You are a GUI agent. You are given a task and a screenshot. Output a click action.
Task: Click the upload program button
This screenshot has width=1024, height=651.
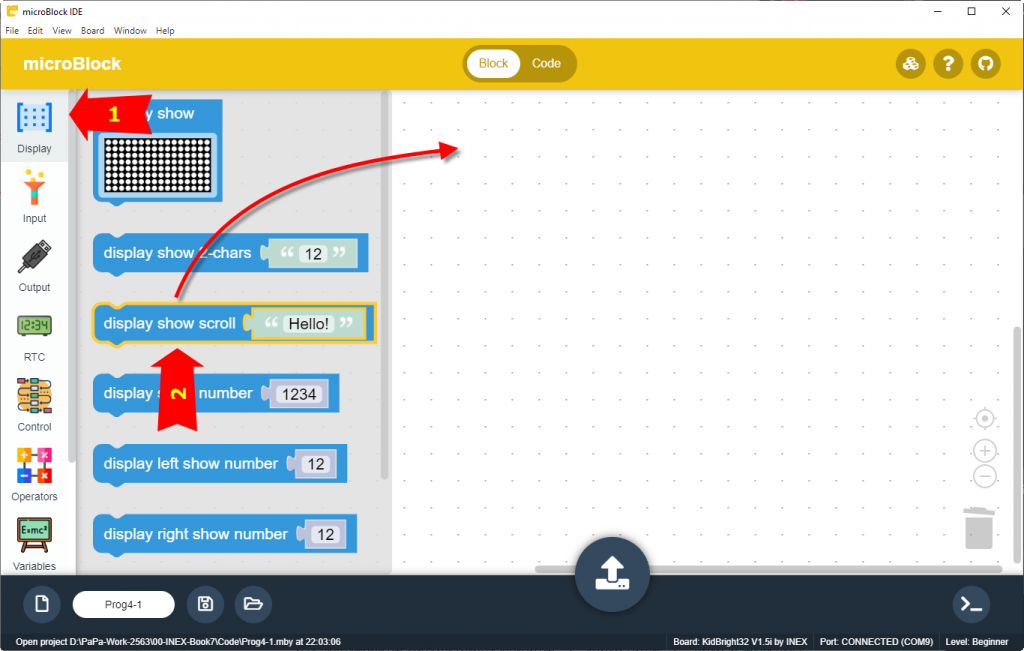(x=612, y=574)
